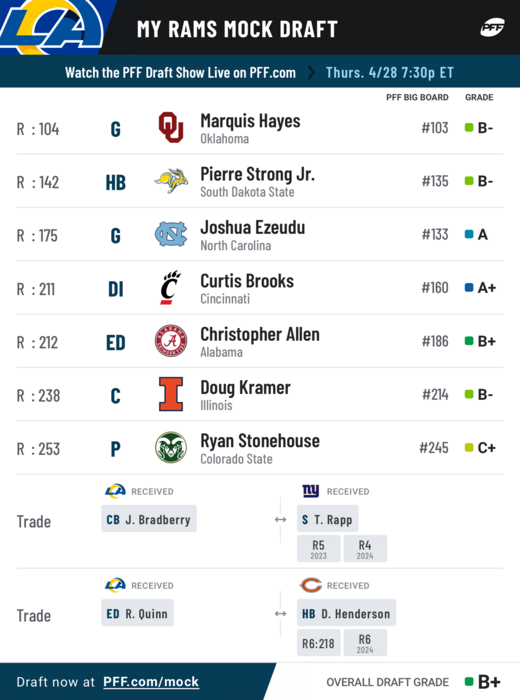
Task: Select player name Ryan Stonehouse
Action: pyautogui.click(x=260, y=441)
